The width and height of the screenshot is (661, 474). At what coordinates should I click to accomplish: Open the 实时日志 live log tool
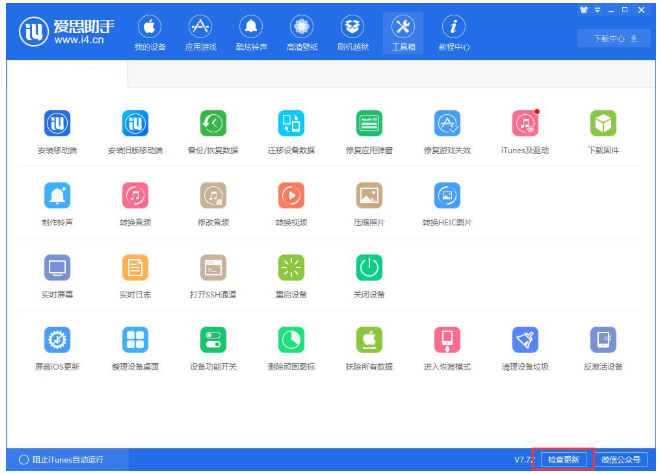(135, 276)
